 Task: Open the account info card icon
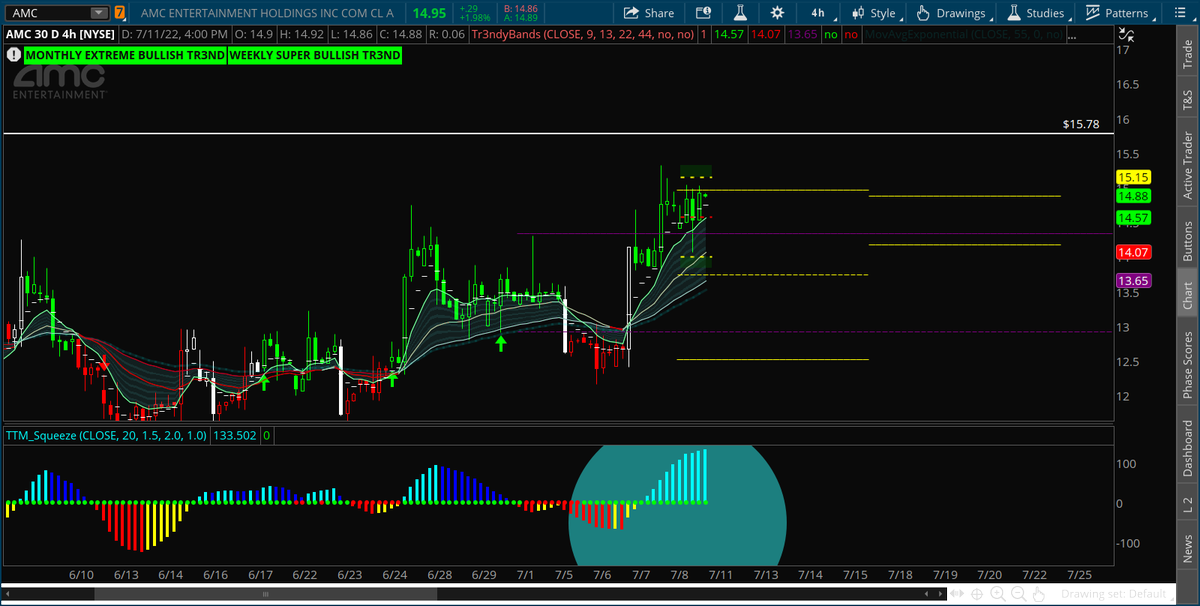[702, 12]
